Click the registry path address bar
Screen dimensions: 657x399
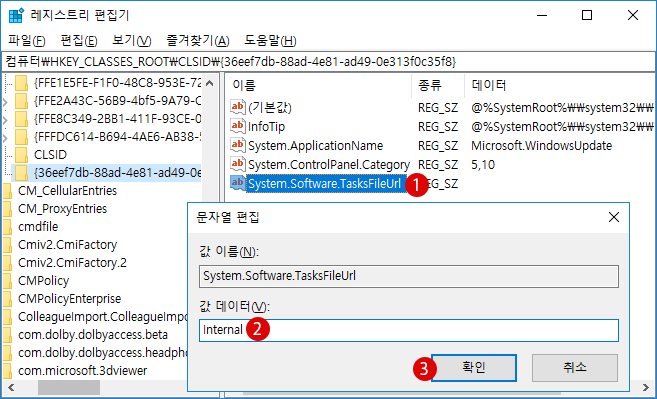coord(328,62)
